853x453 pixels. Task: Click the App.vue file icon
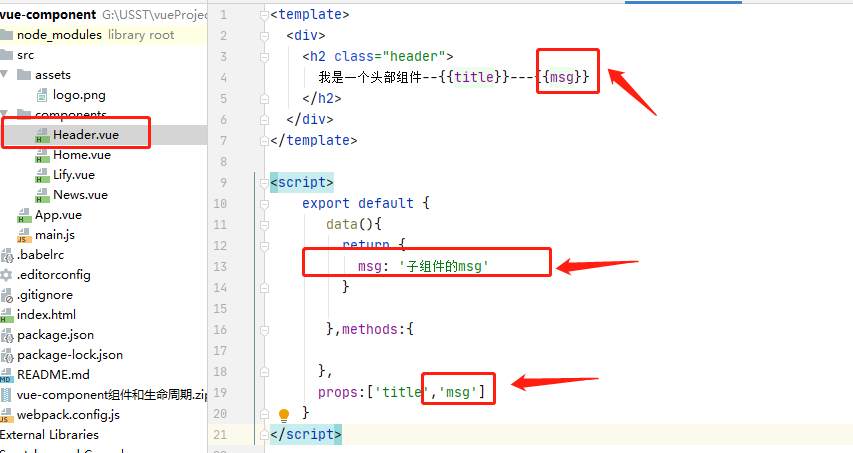(24, 216)
